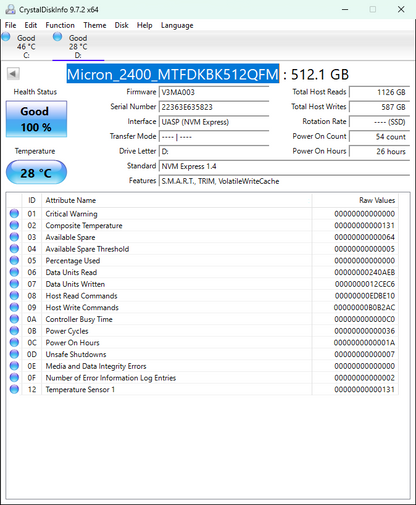Click the C: drive blue status orb

pos(6,37)
